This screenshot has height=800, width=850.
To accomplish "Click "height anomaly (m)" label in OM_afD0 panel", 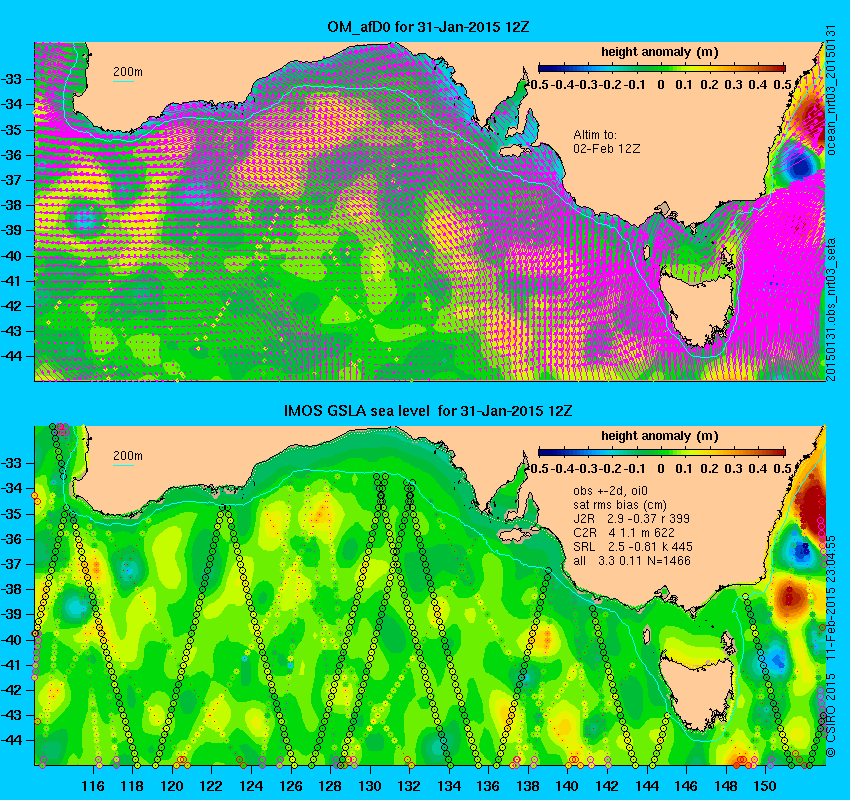I will tap(660, 52).
